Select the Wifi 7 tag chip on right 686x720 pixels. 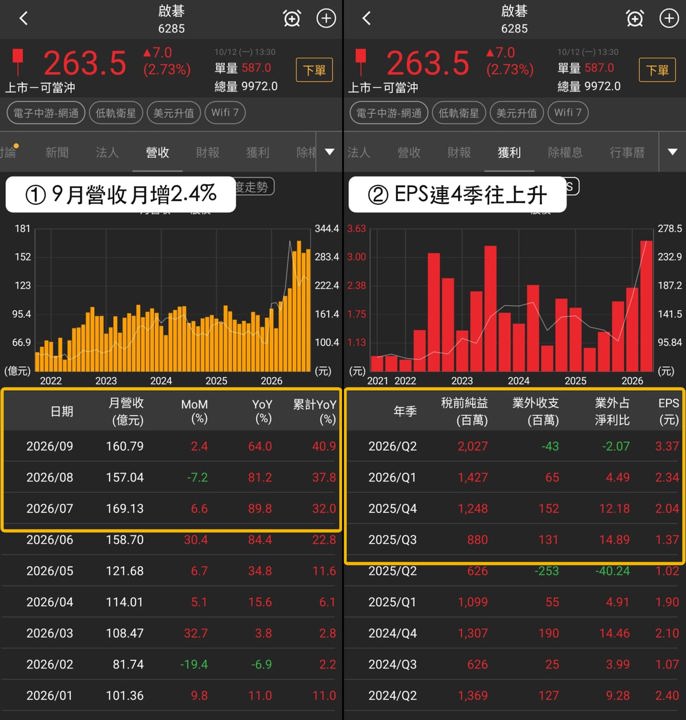click(568, 113)
